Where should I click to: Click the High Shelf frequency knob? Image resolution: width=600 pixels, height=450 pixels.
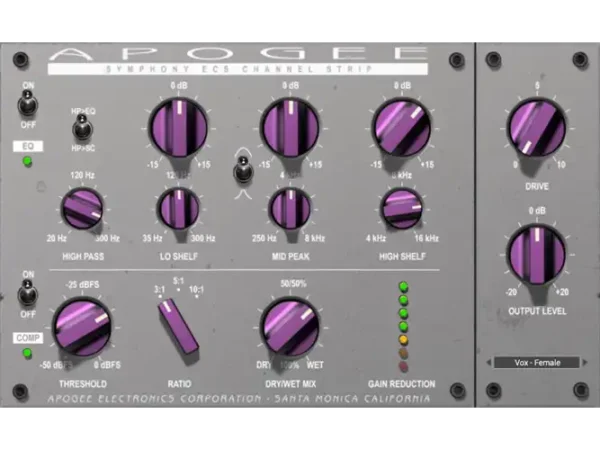click(402, 209)
